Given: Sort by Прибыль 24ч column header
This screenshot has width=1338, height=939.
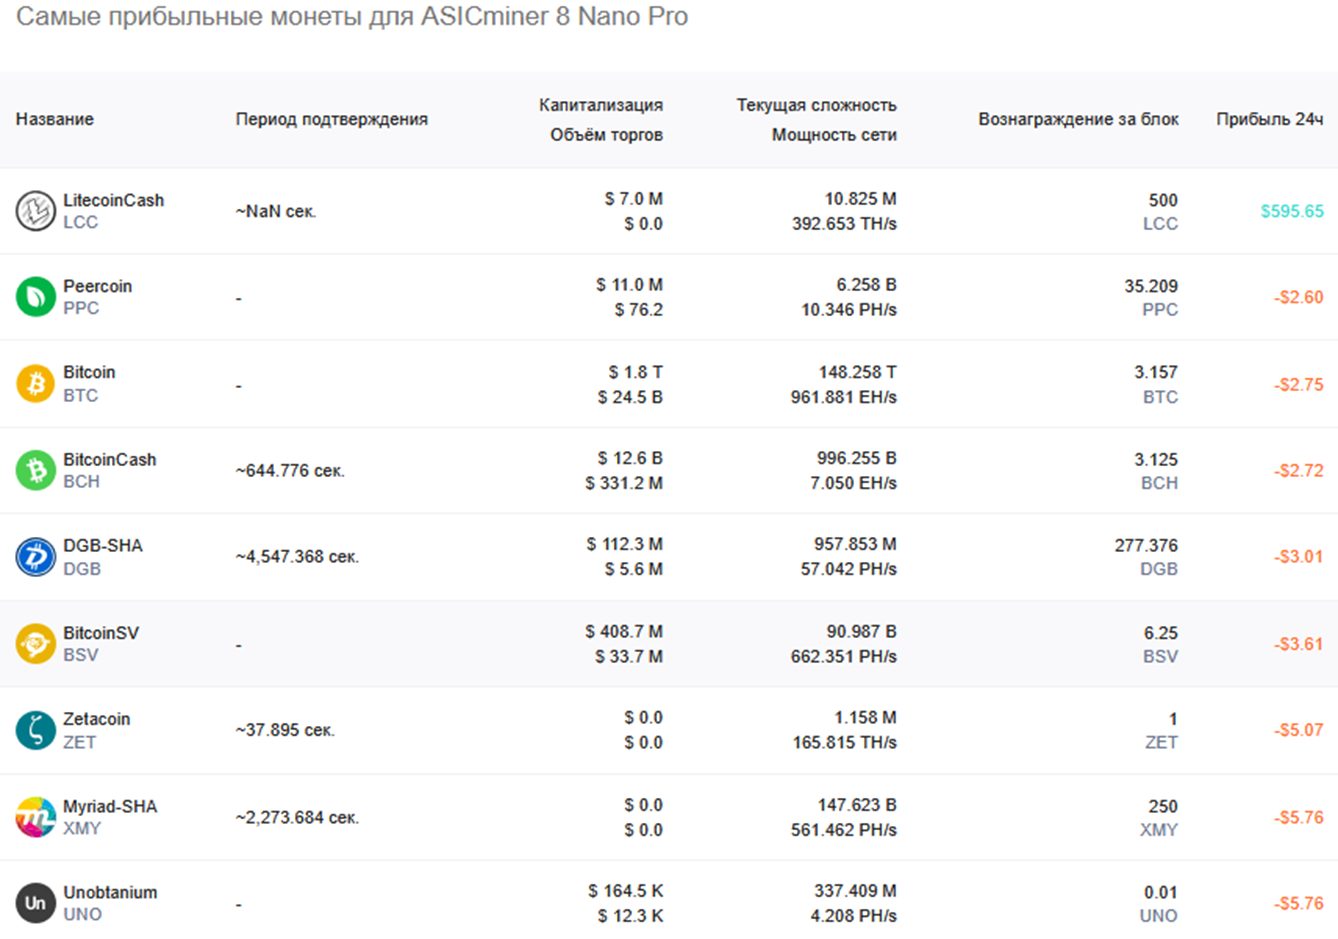Looking at the screenshot, I should [x=1269, y=119].
